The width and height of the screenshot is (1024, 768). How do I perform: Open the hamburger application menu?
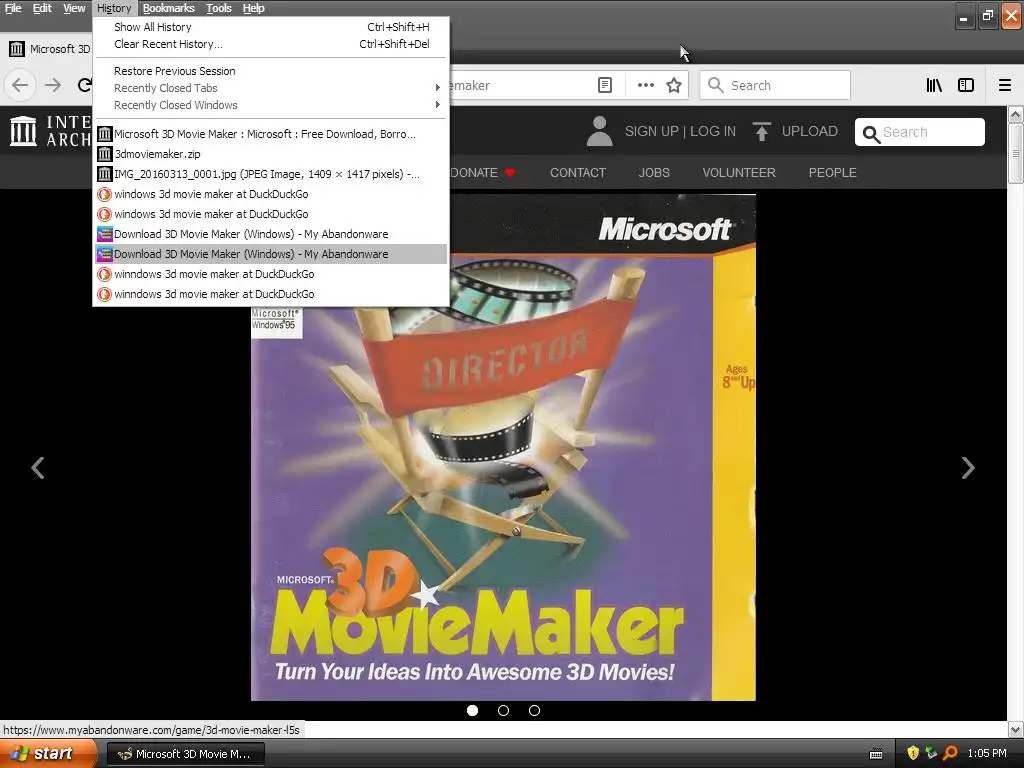[1004, 85]
